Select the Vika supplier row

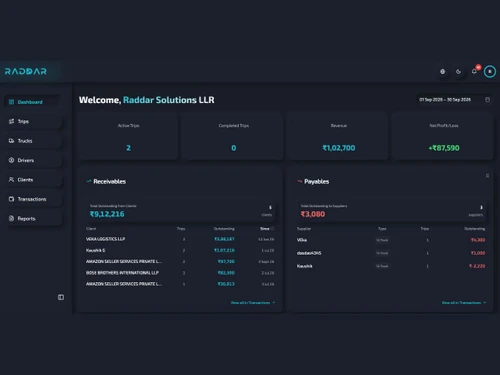pos(391,240)
